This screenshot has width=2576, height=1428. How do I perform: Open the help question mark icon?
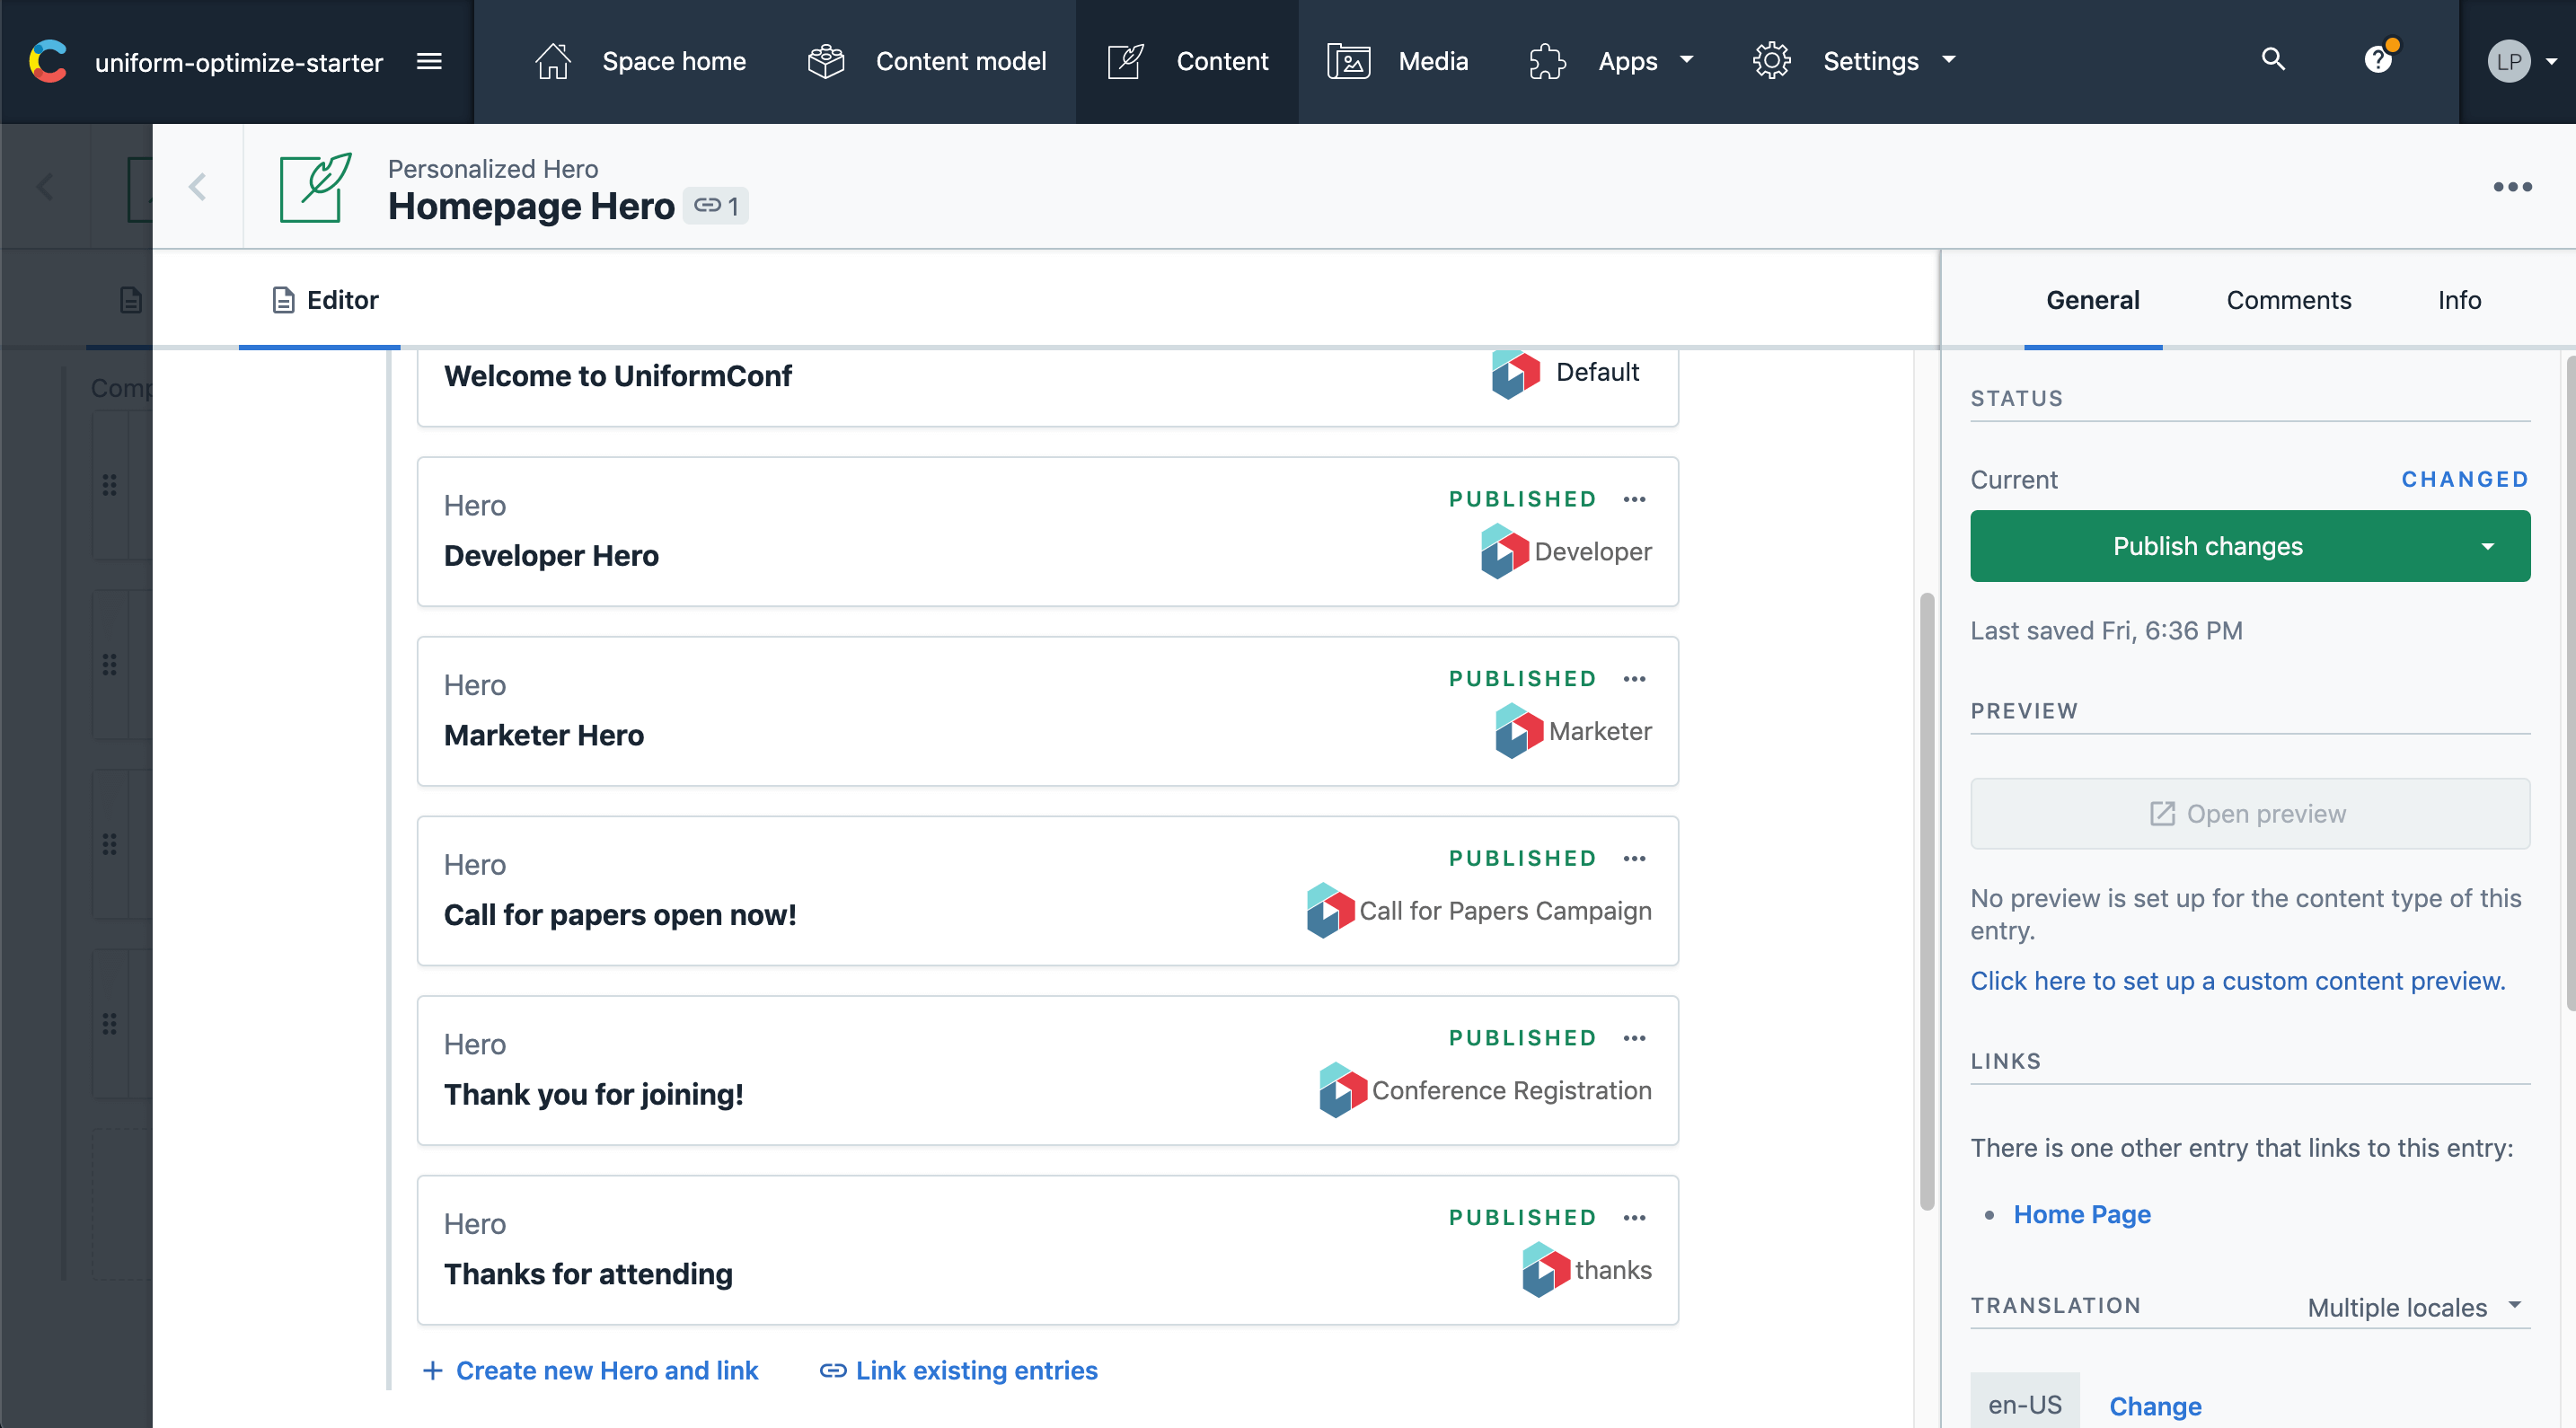pyautogui.click(x=2378, y=60)
